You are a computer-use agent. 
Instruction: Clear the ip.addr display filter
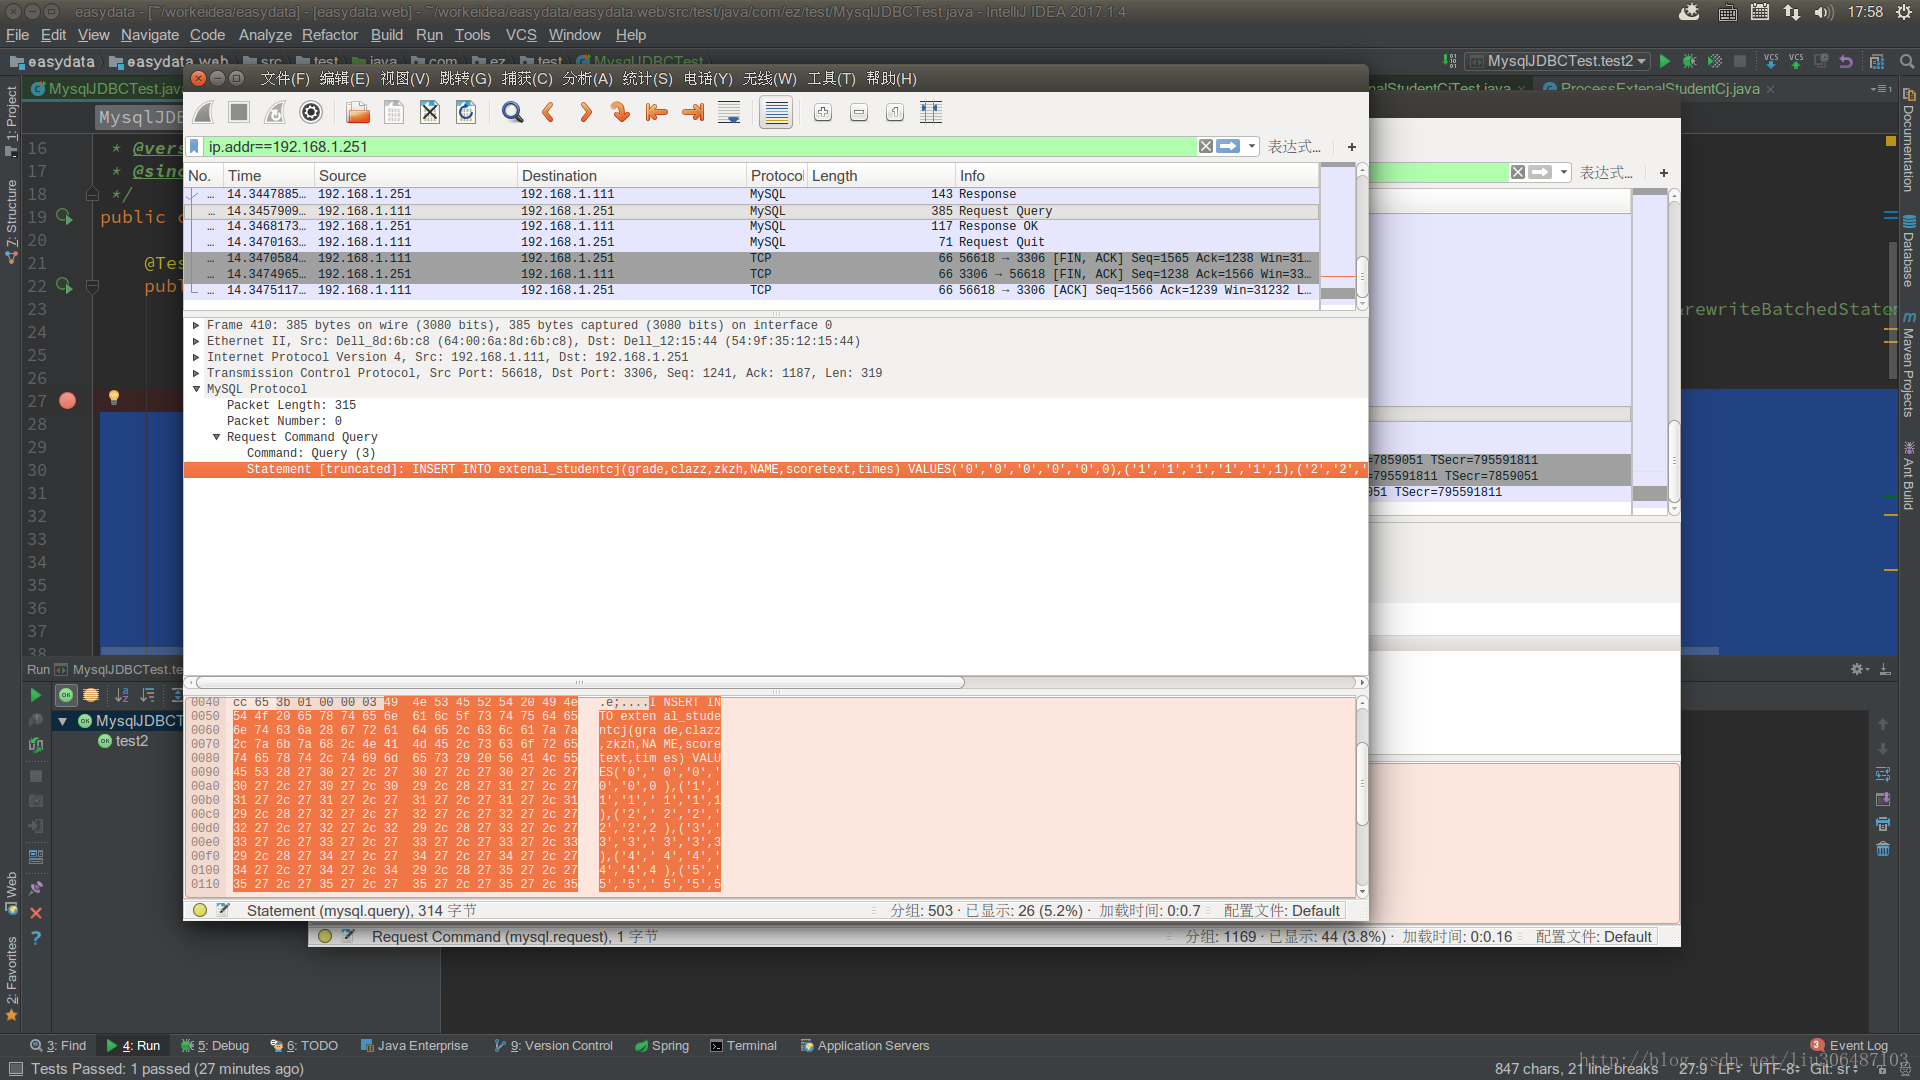[x=1206, y=147]
